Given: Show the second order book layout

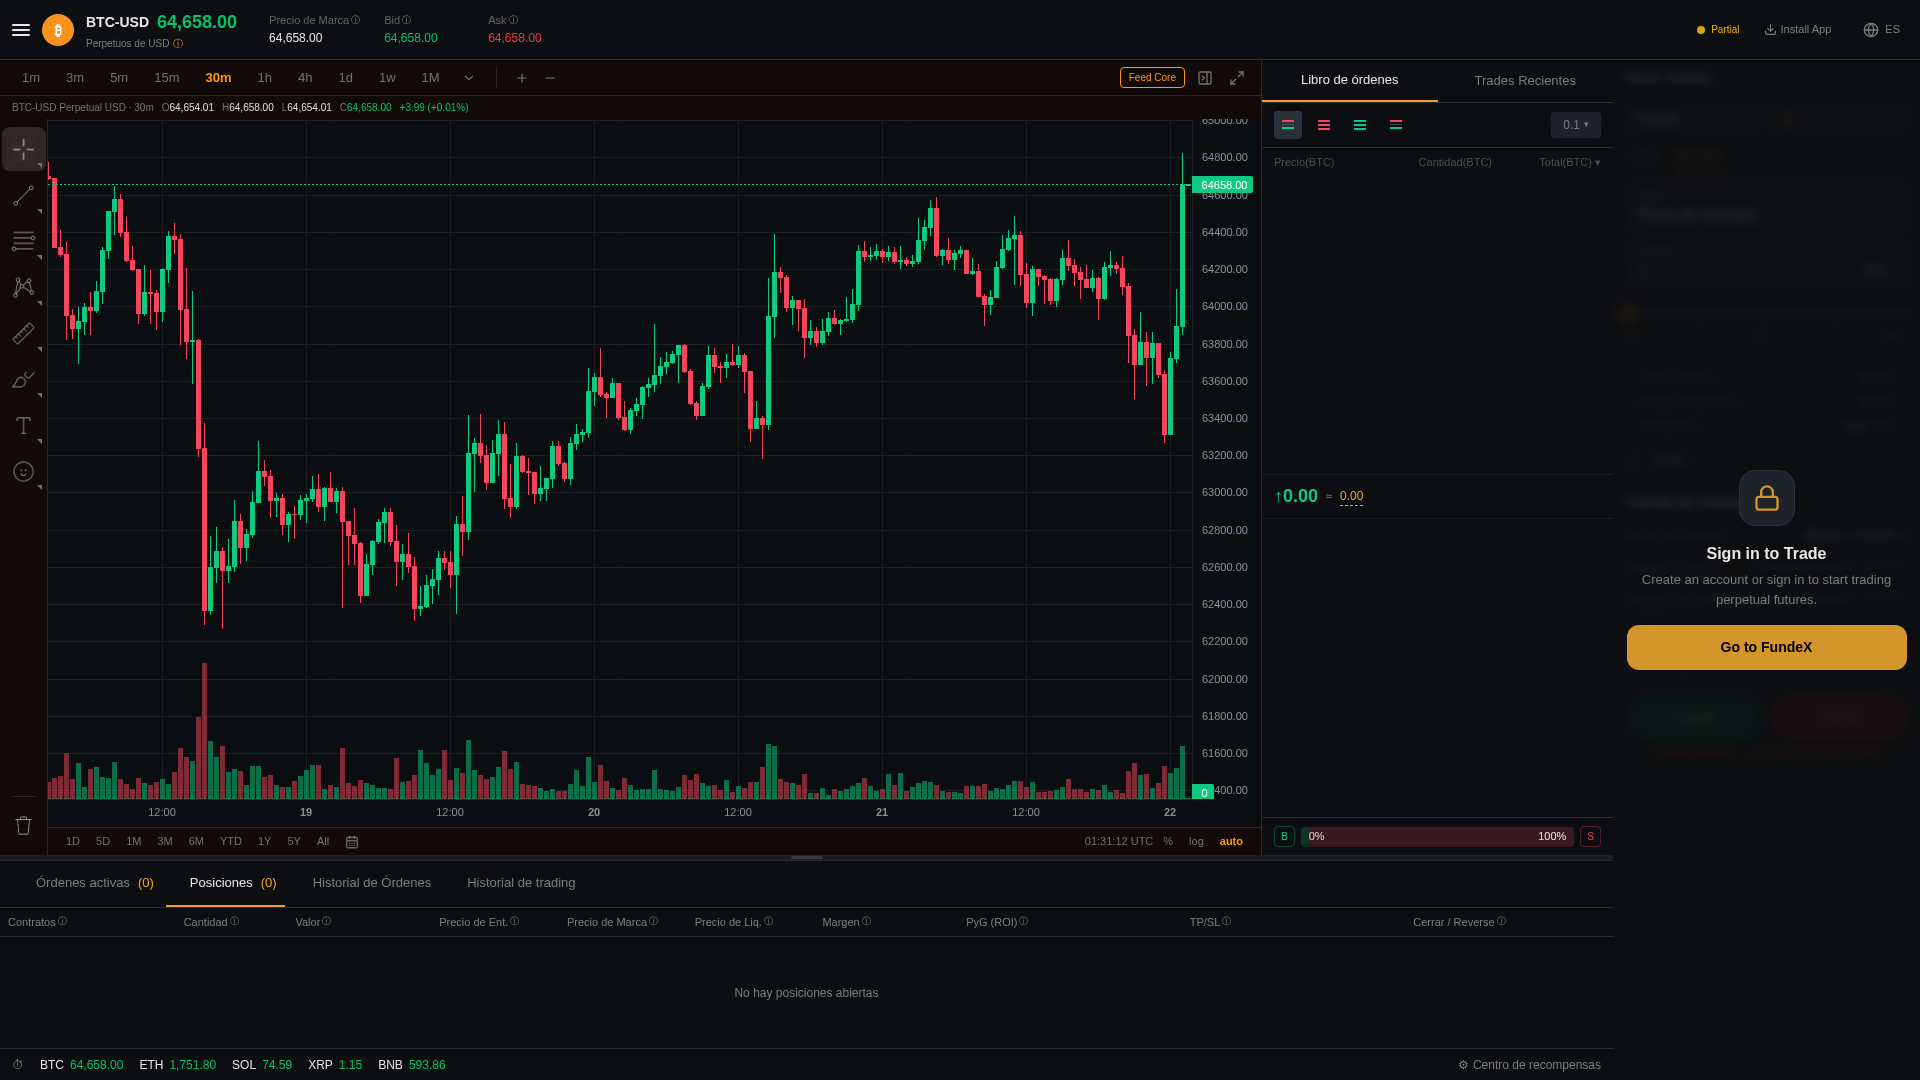Looking at the screenshot, I should [1324, 125].
